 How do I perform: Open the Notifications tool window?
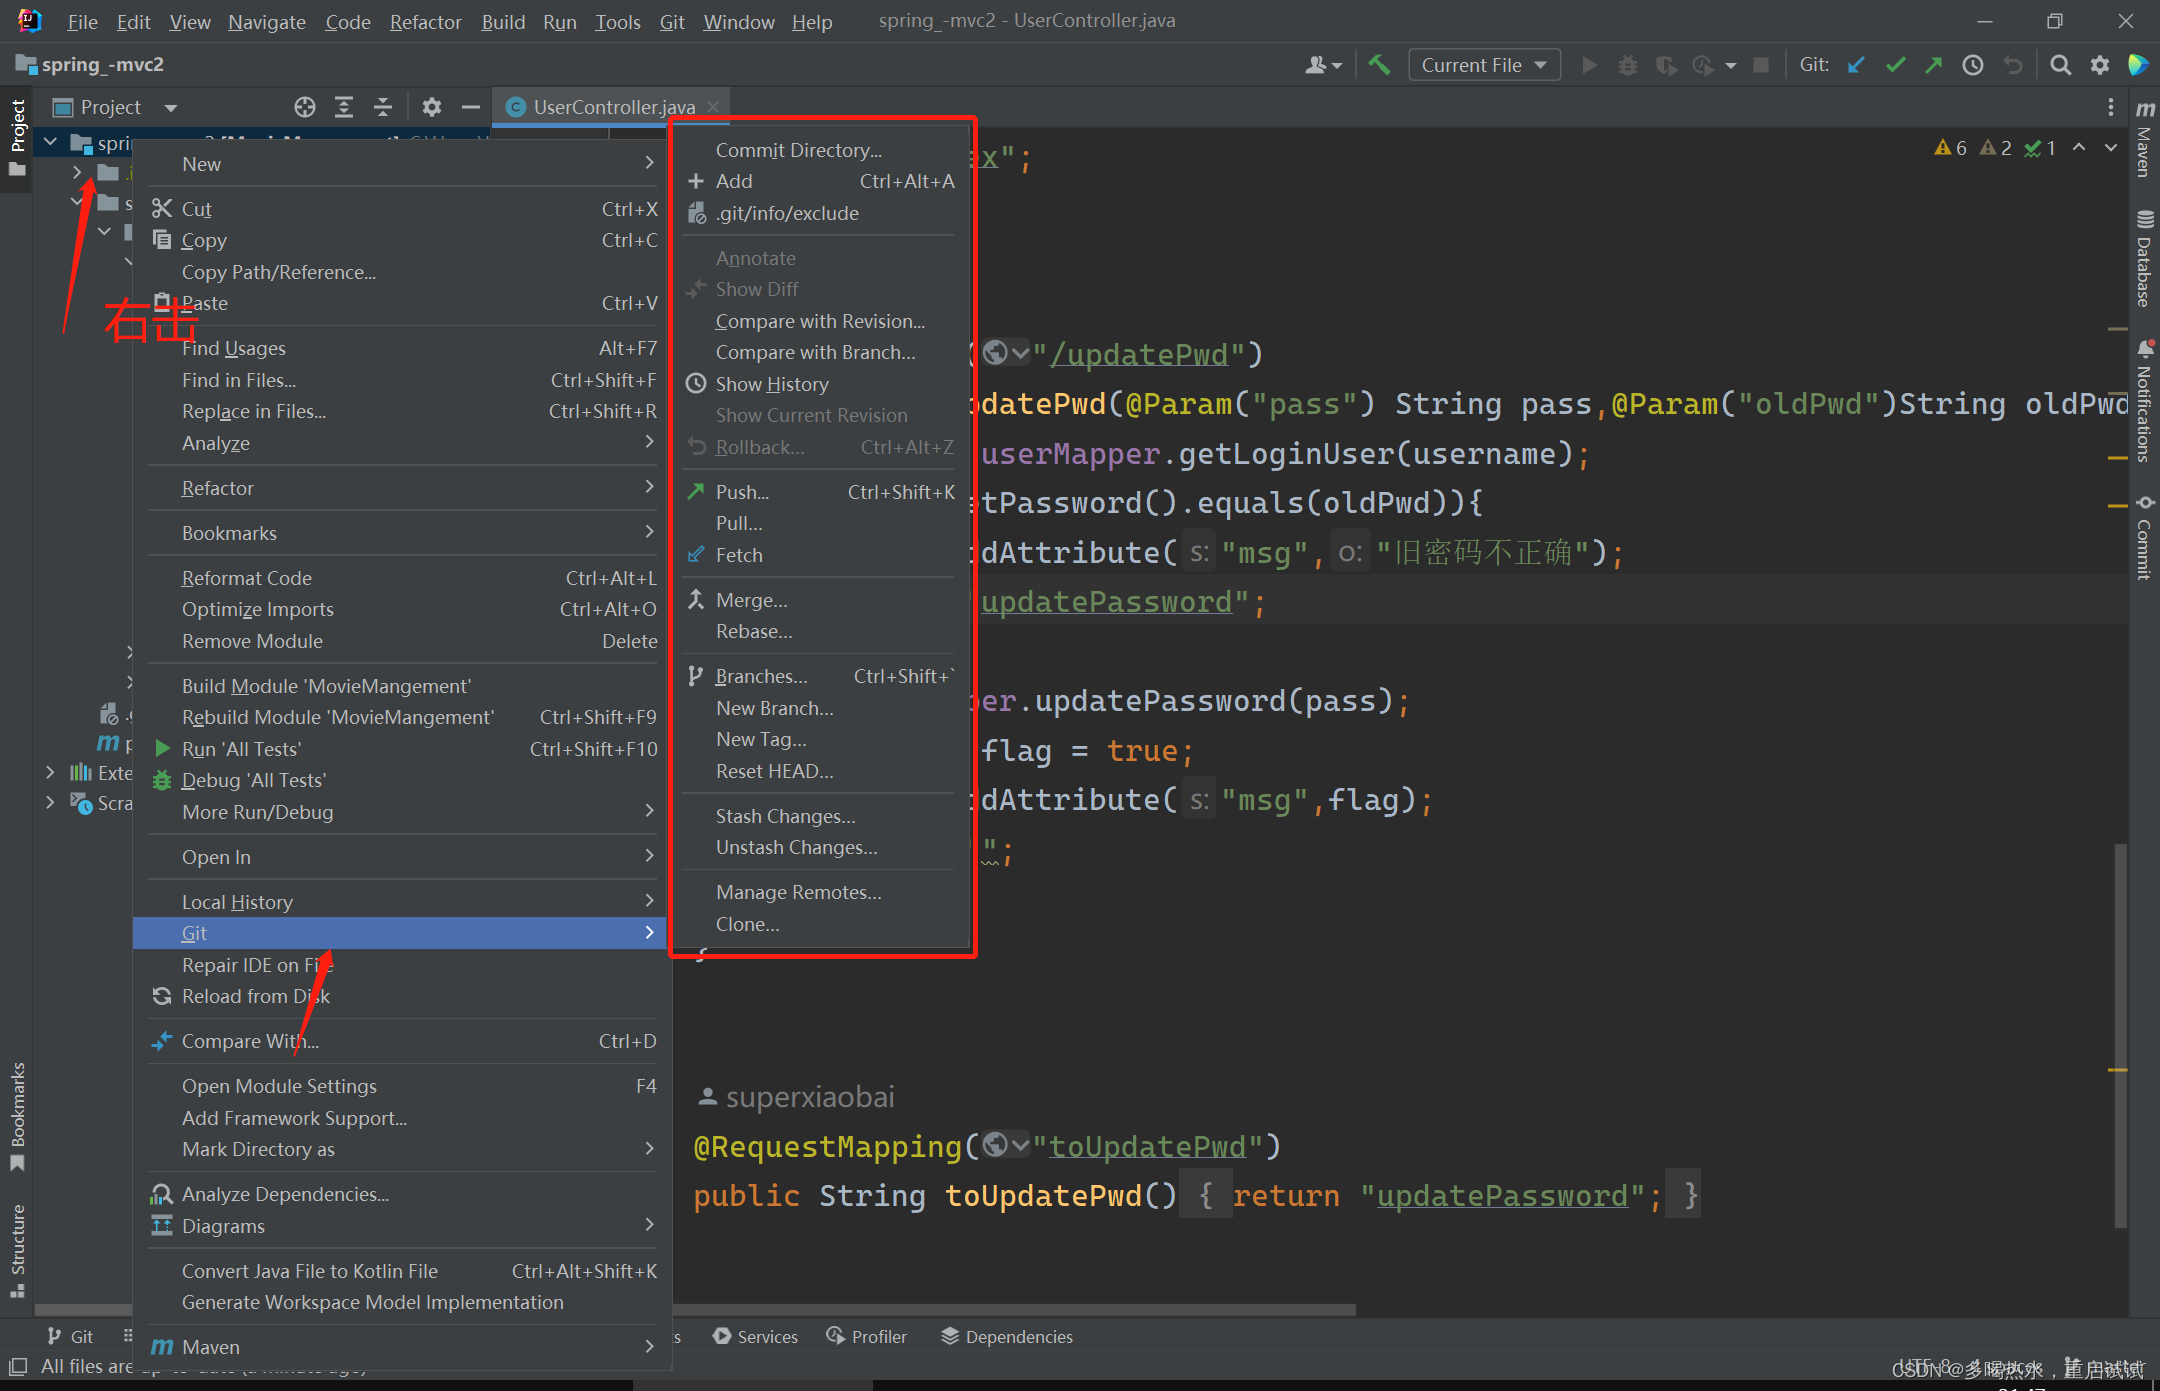pyautogui.click(x=2144, y=402)
